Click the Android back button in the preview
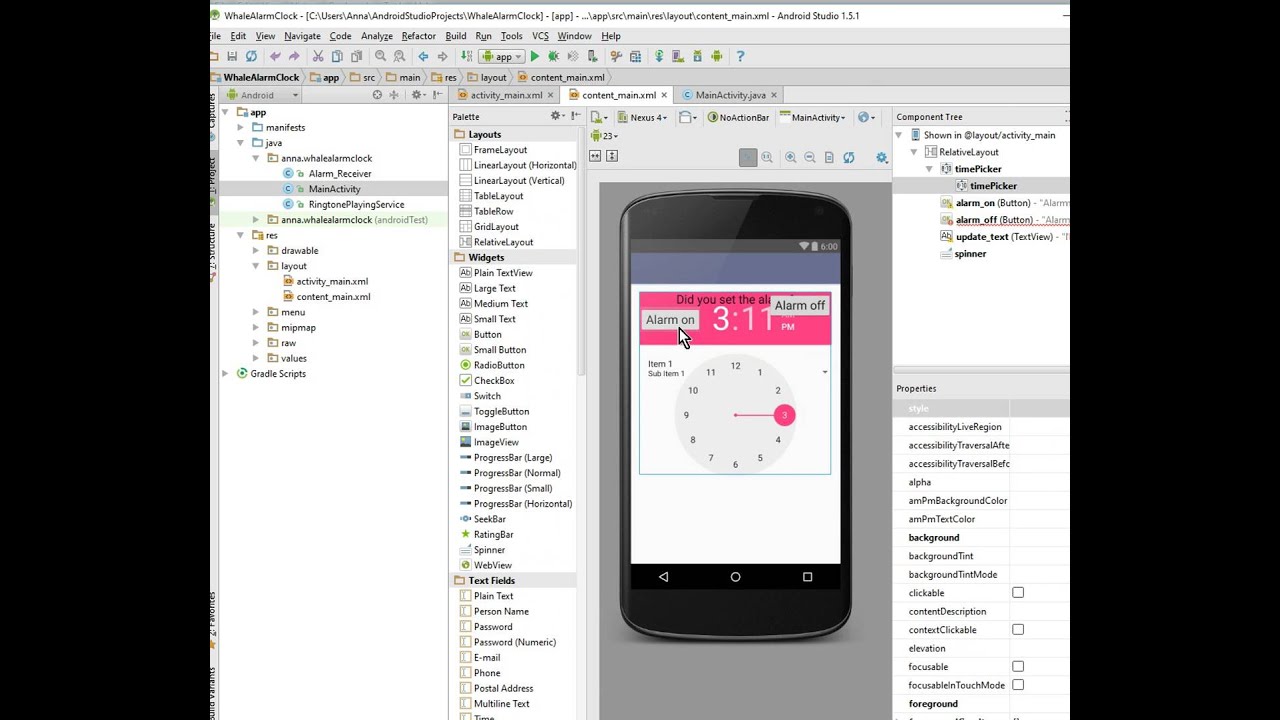 click(663, 577)
